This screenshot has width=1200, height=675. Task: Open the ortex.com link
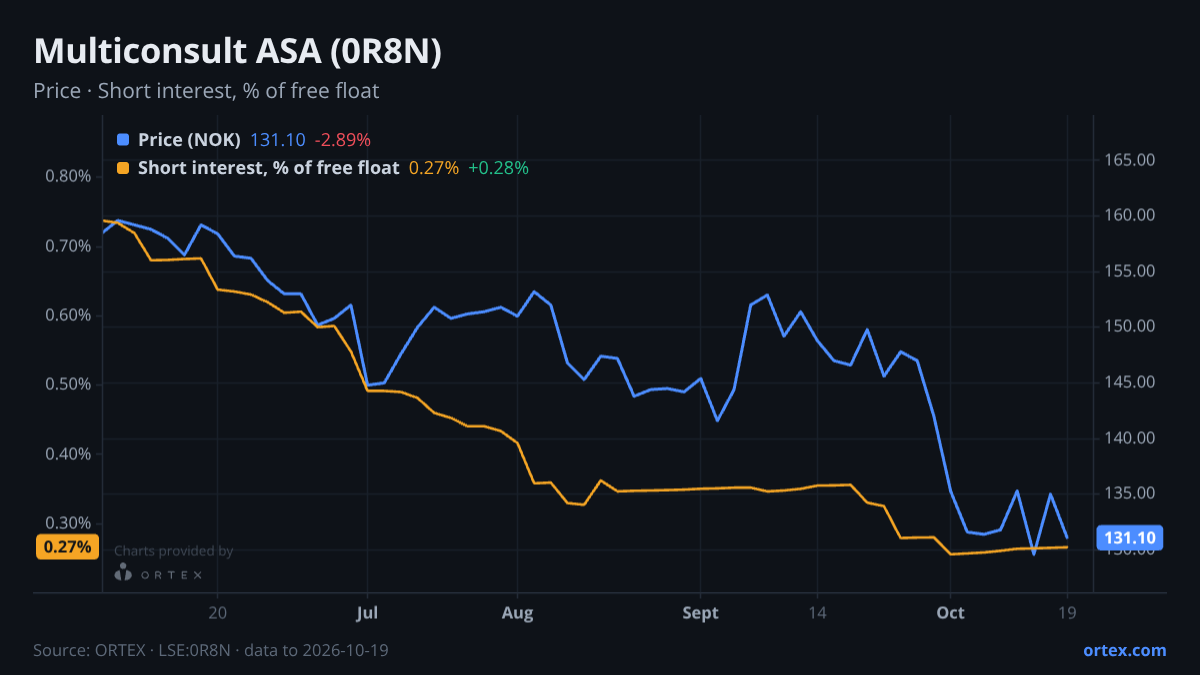pos(1124,650)
